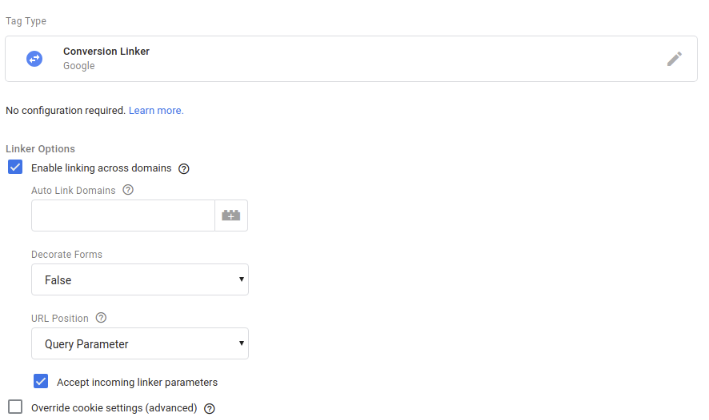Open help icon beside Enable linking across domains
The width and height of the screenshot is (709, 420).
pos(184,168)
